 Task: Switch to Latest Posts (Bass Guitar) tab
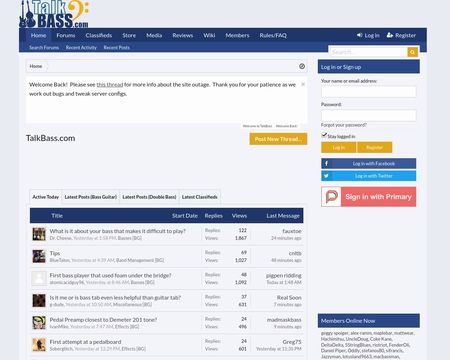(x=91, y=197)
